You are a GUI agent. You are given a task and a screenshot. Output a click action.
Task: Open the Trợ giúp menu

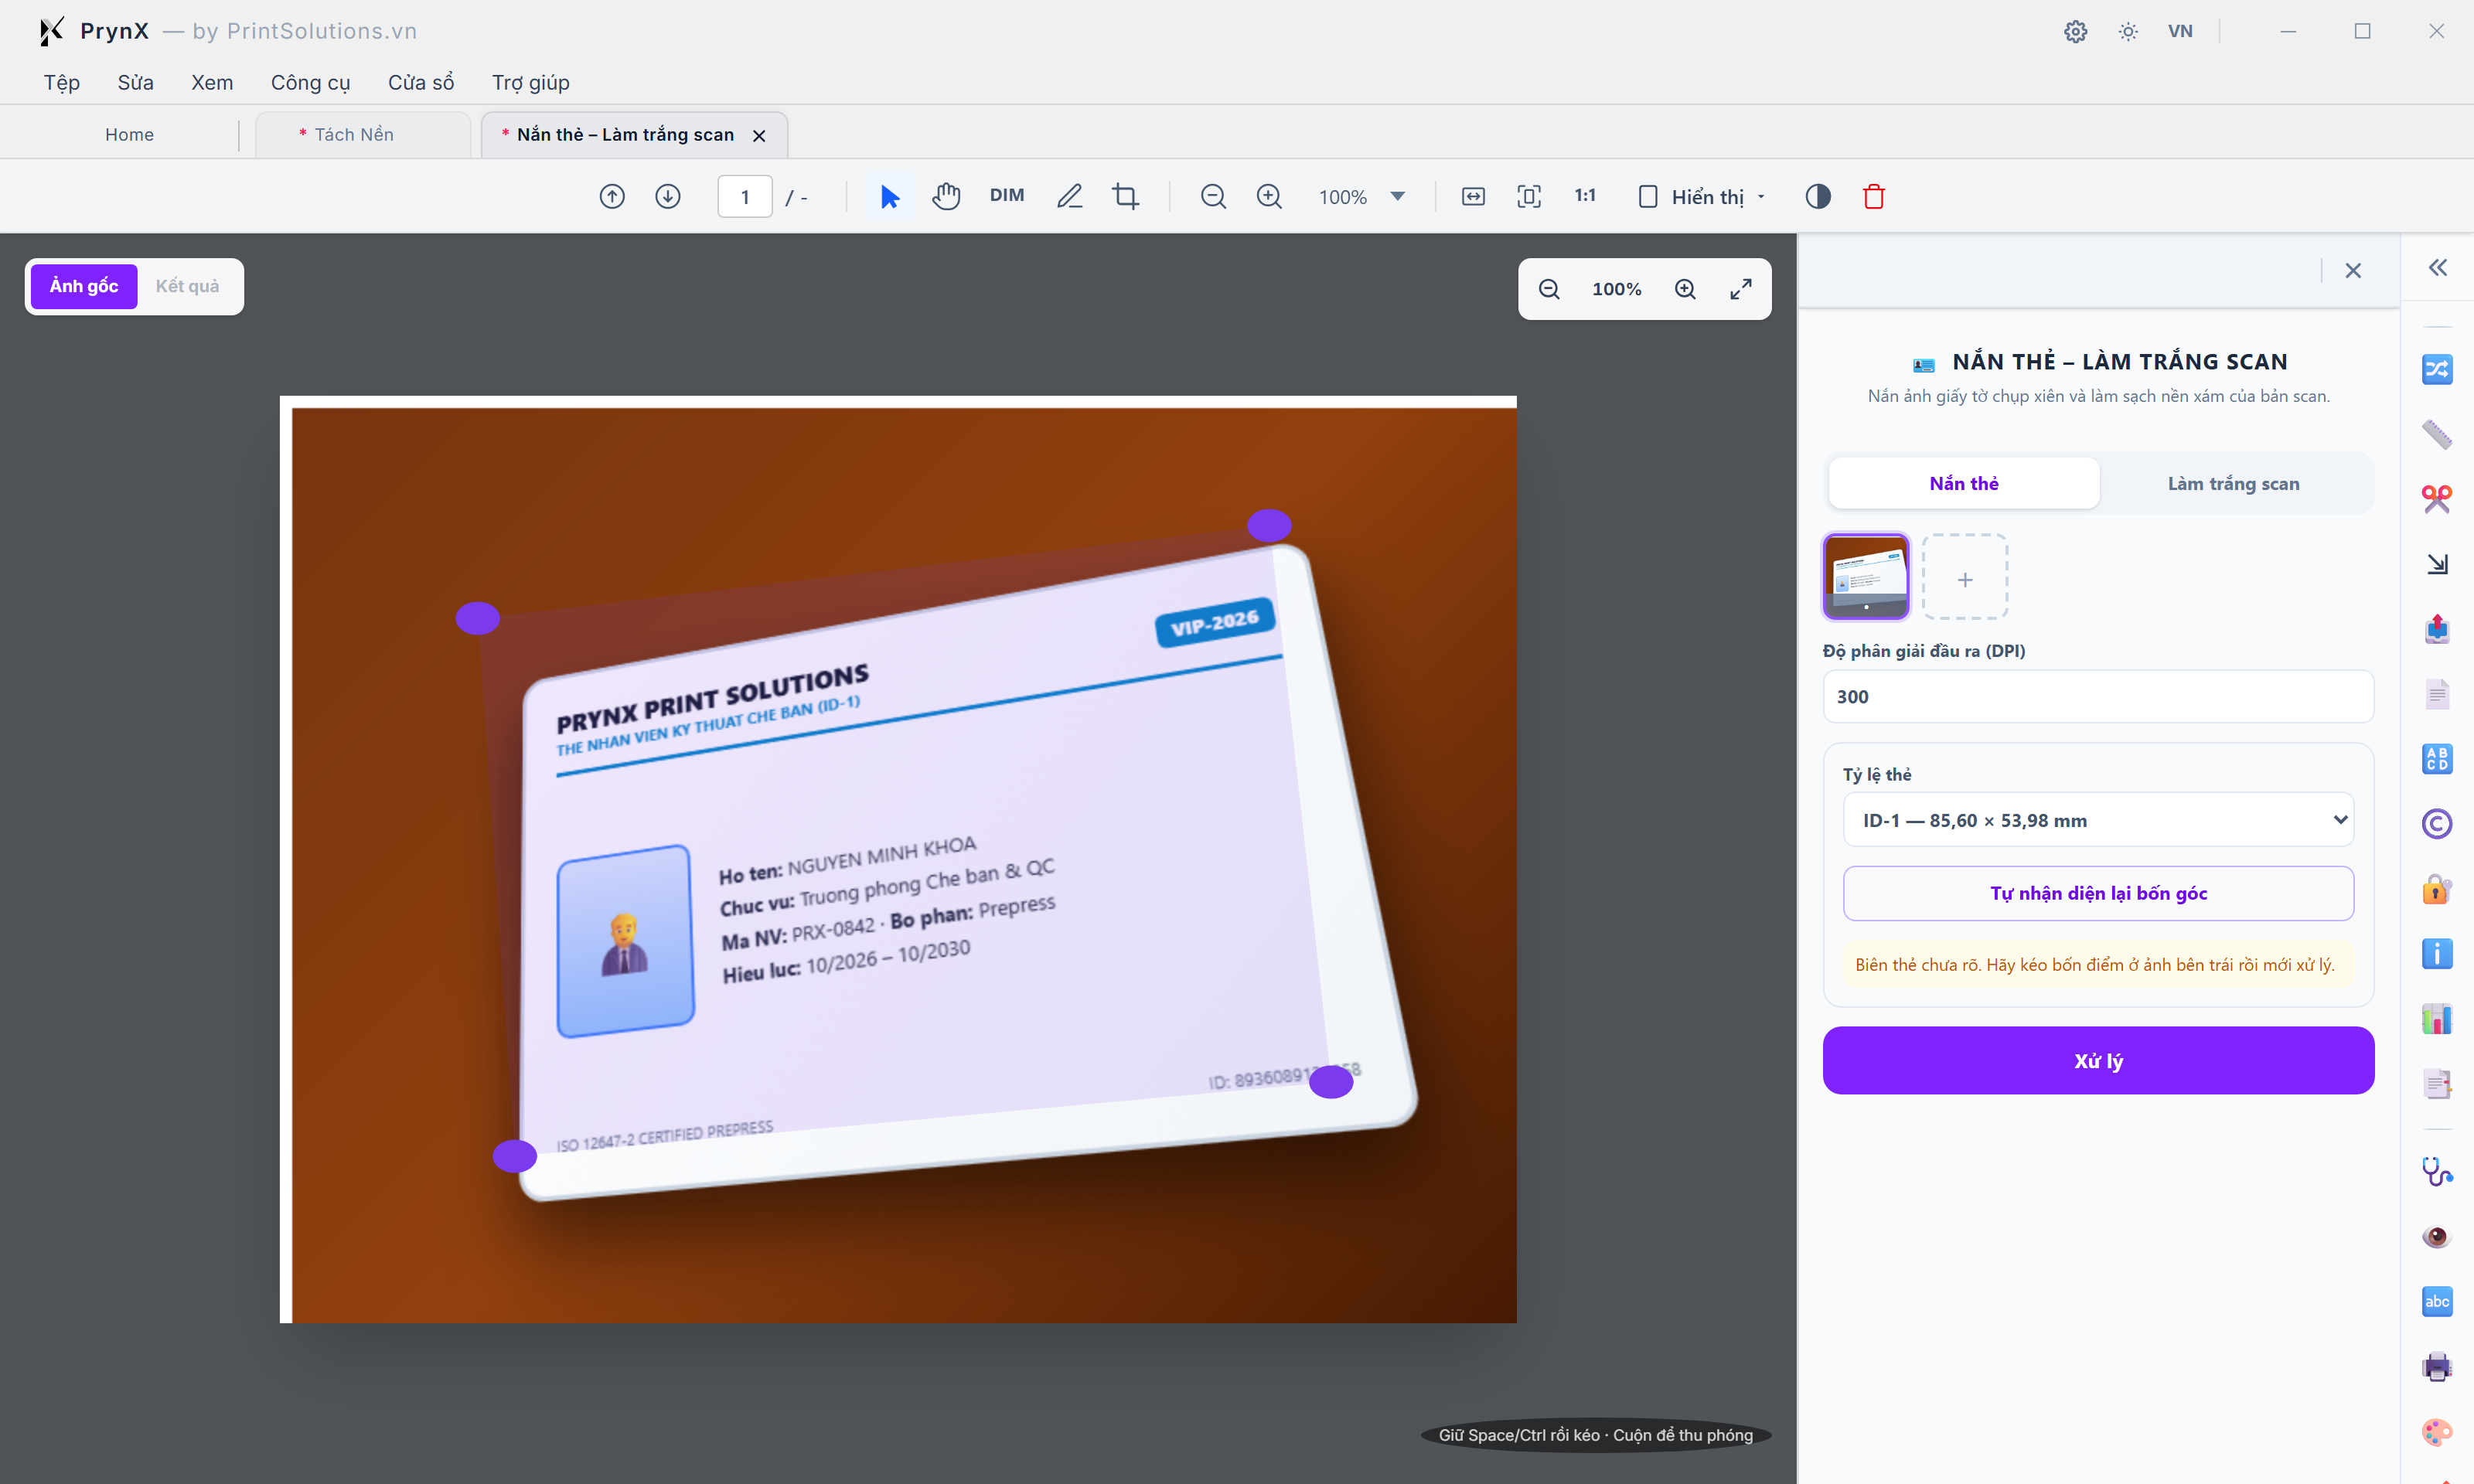tap(530, 82)
